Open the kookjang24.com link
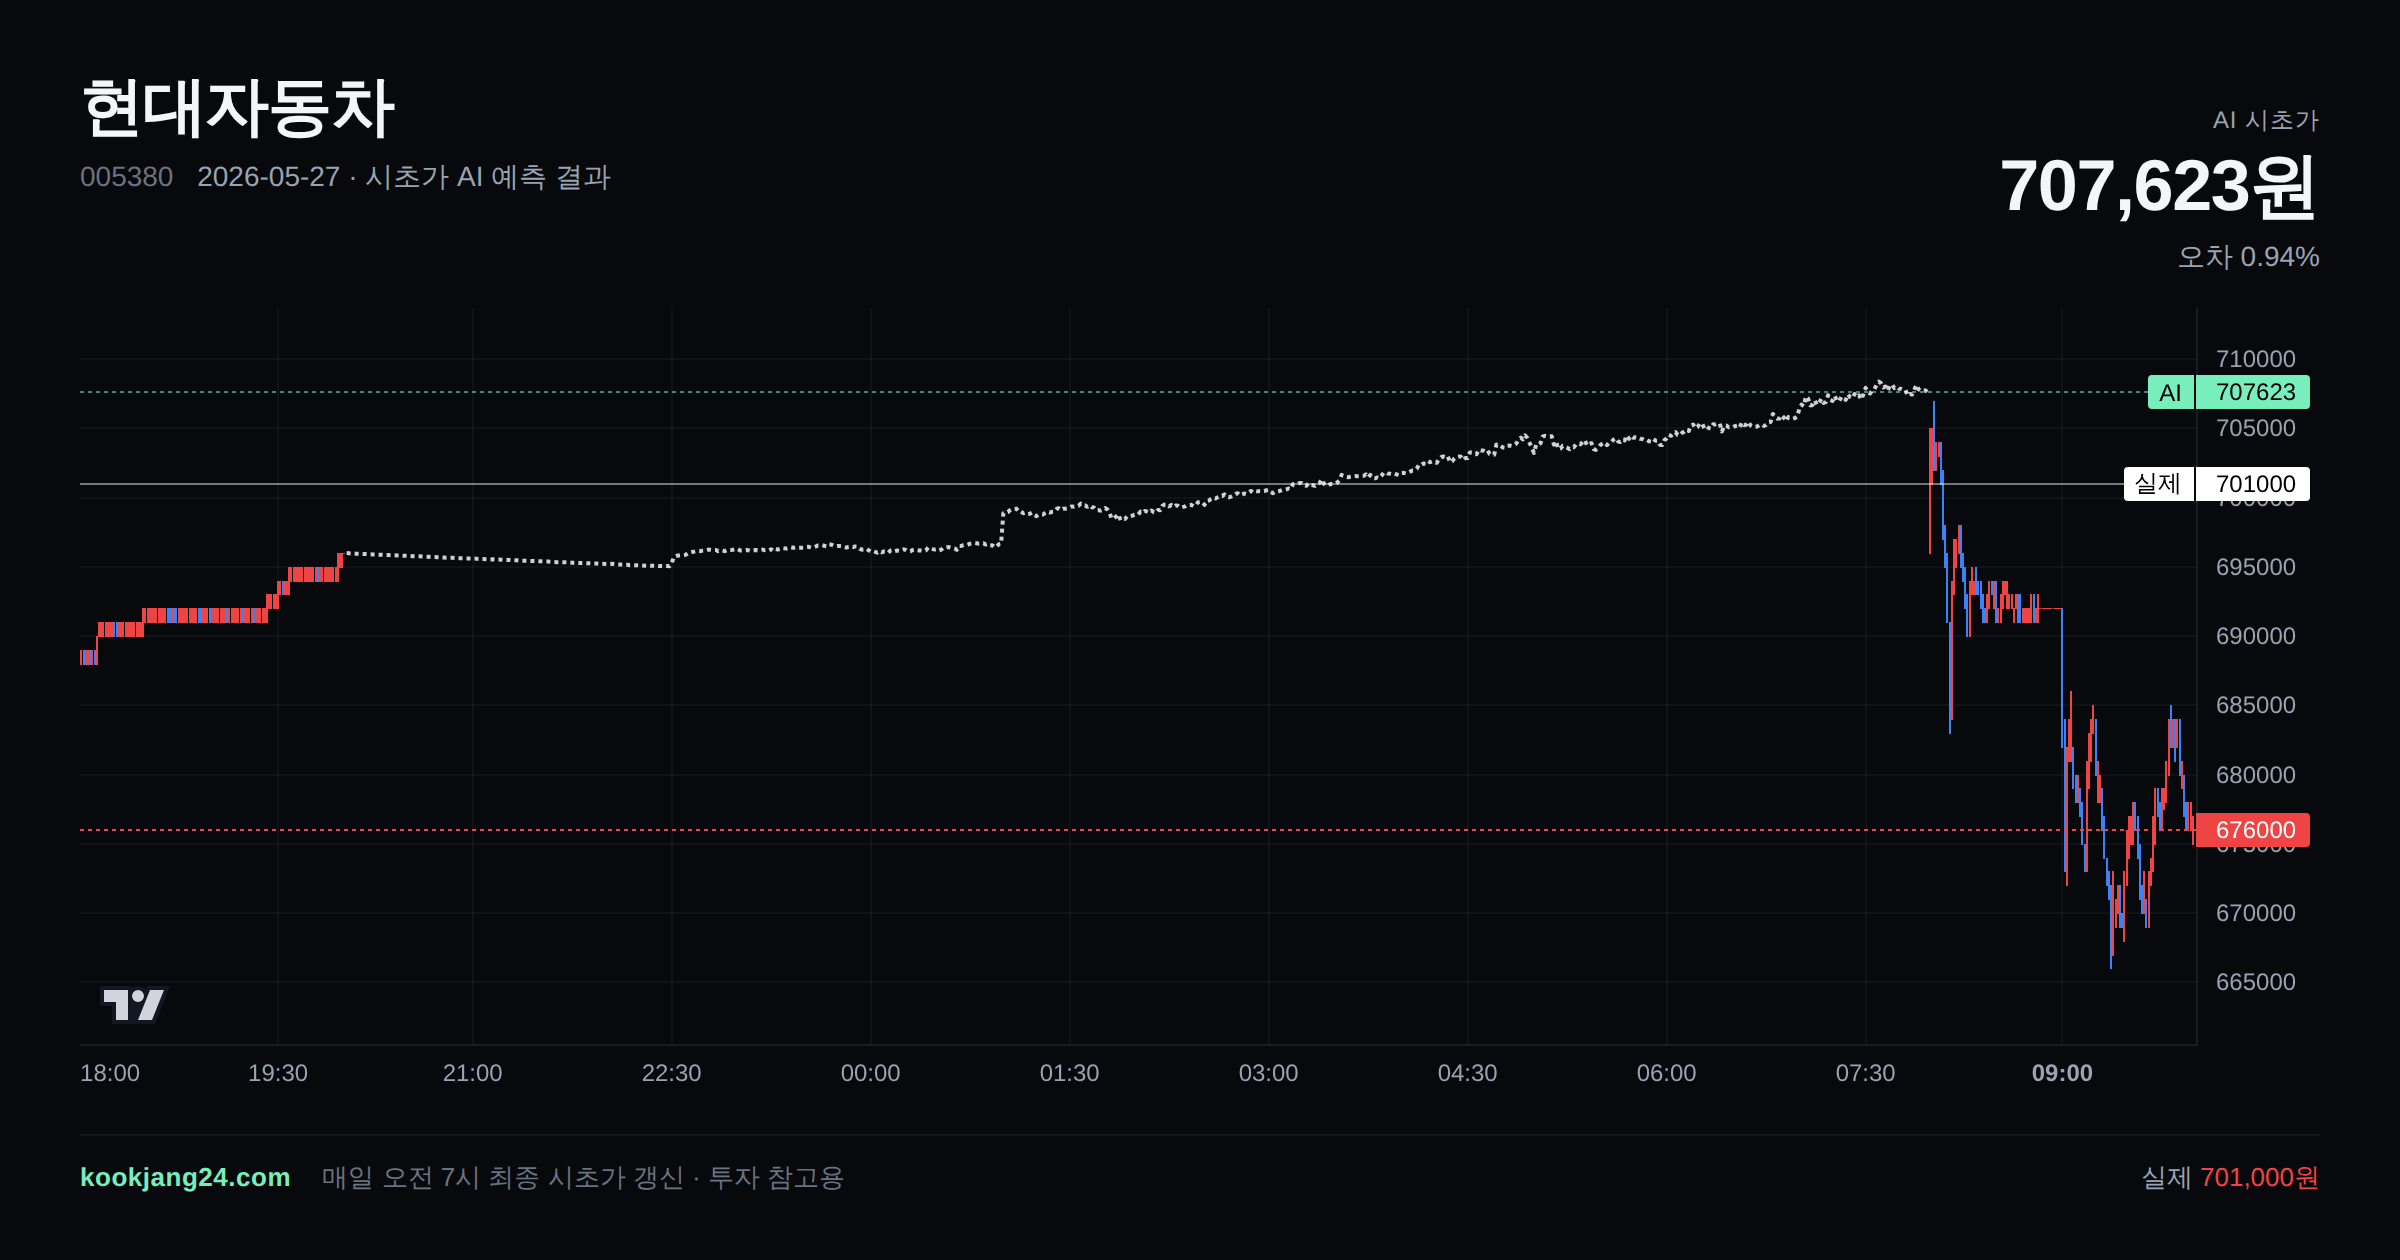Image resolution: width=2400 pixels, height=1260 pixels. [185, 1177]
